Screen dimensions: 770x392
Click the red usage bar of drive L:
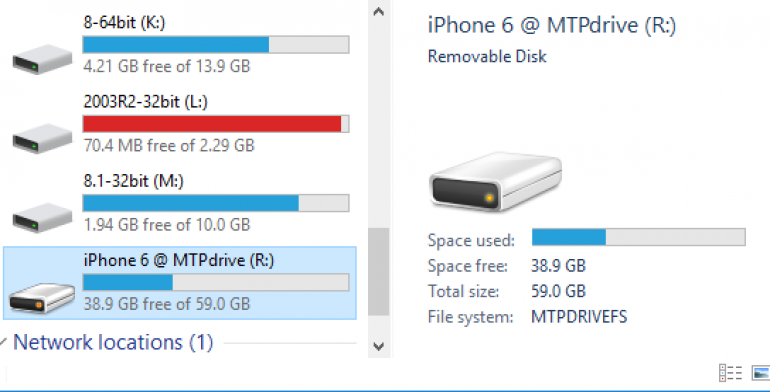(x=212, y=124)
